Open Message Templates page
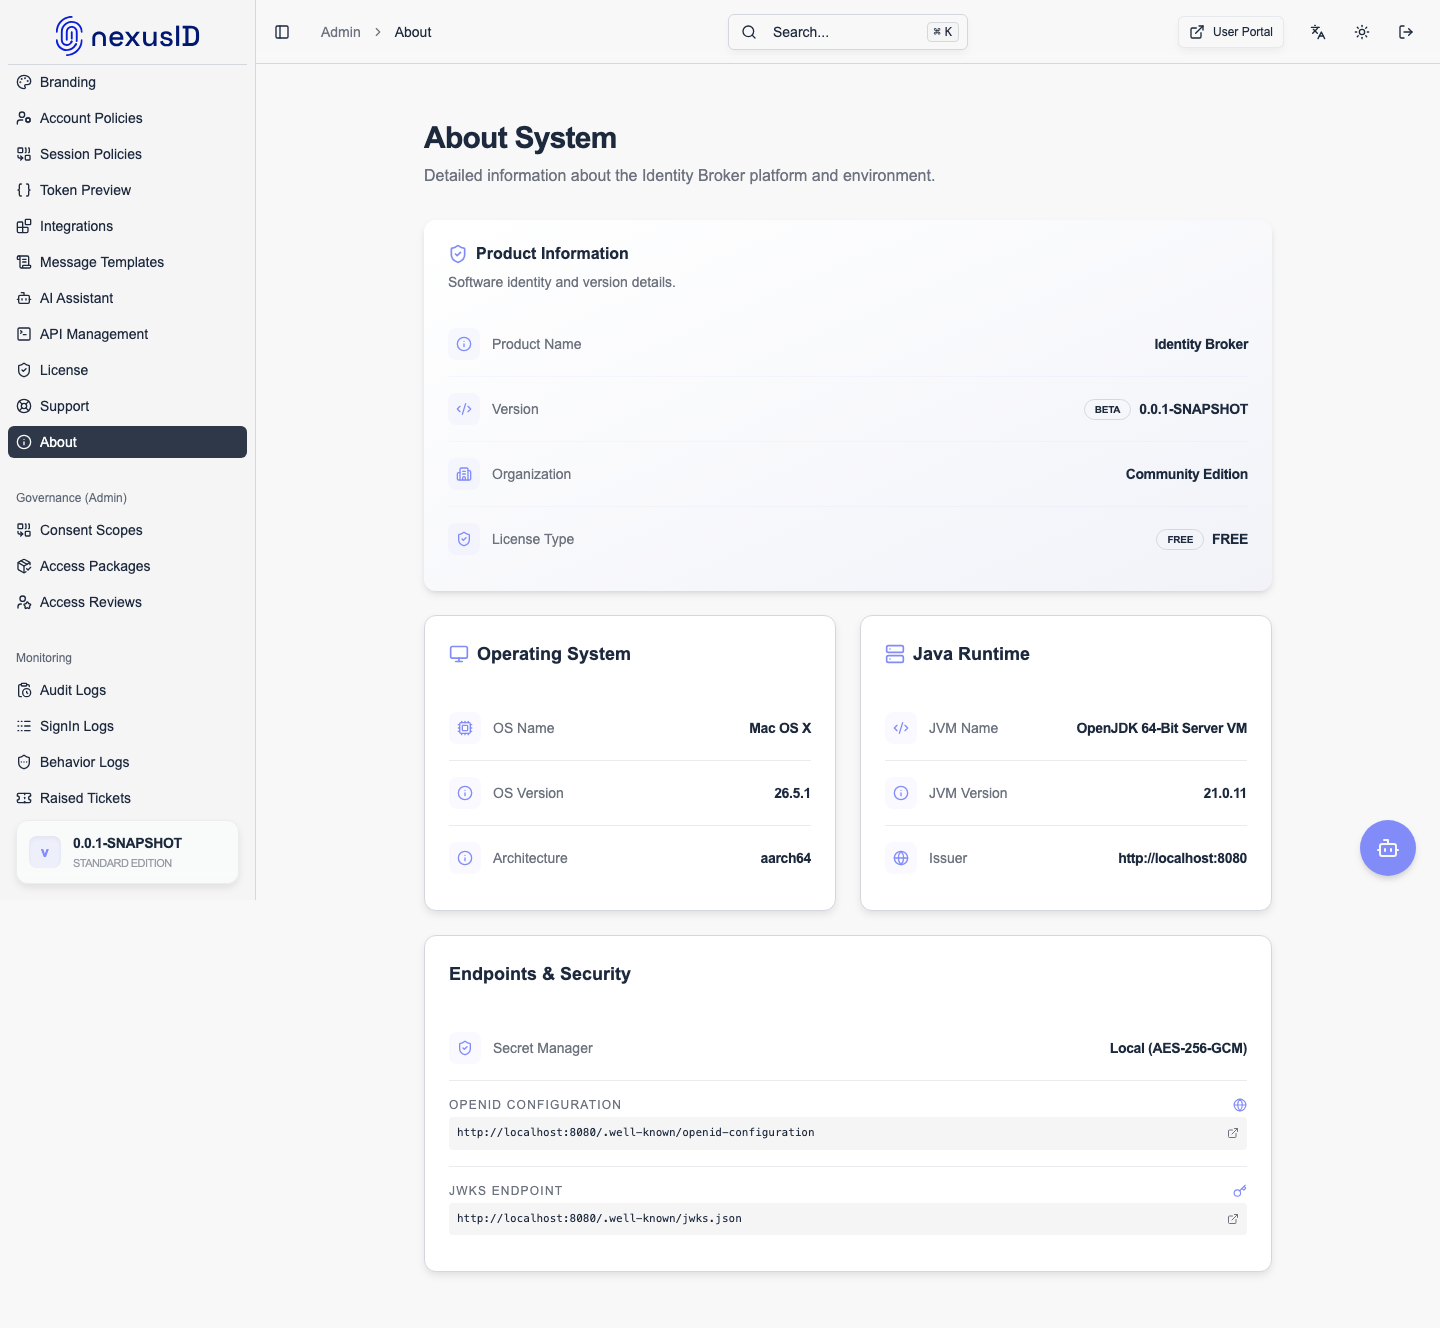Screen dimensions: 1440x1328 click(127, 262)
